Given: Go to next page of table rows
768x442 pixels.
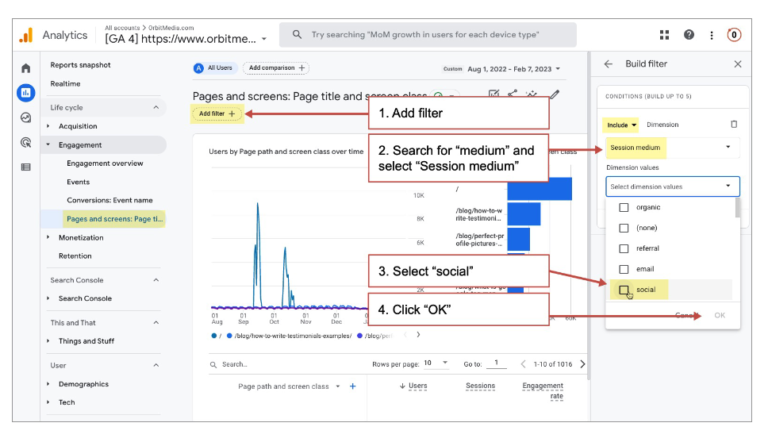Looking at the screenshot, I should 582,364.
